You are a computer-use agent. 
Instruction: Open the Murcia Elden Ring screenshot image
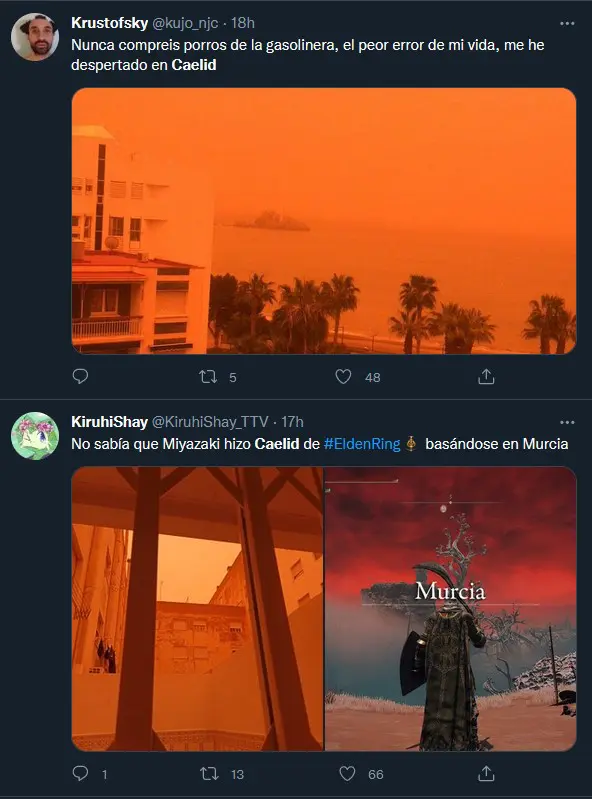(451, 609)
